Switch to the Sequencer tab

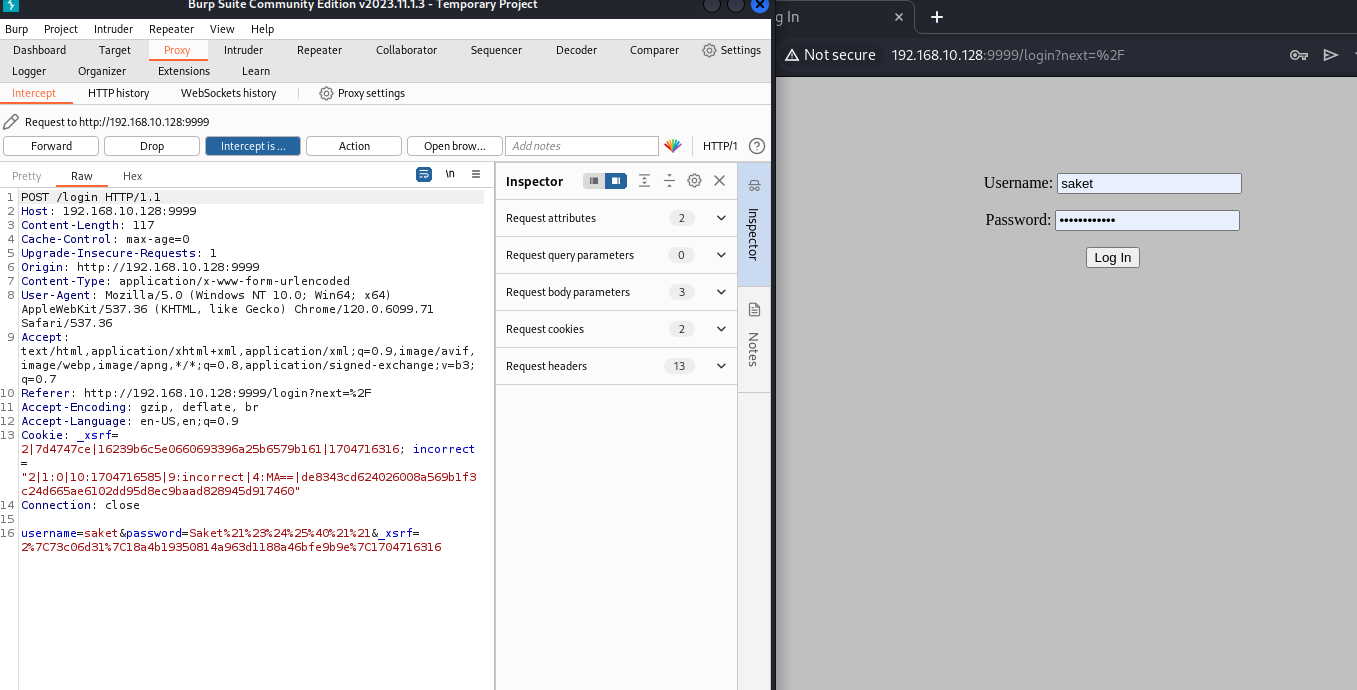click(496, 50)
